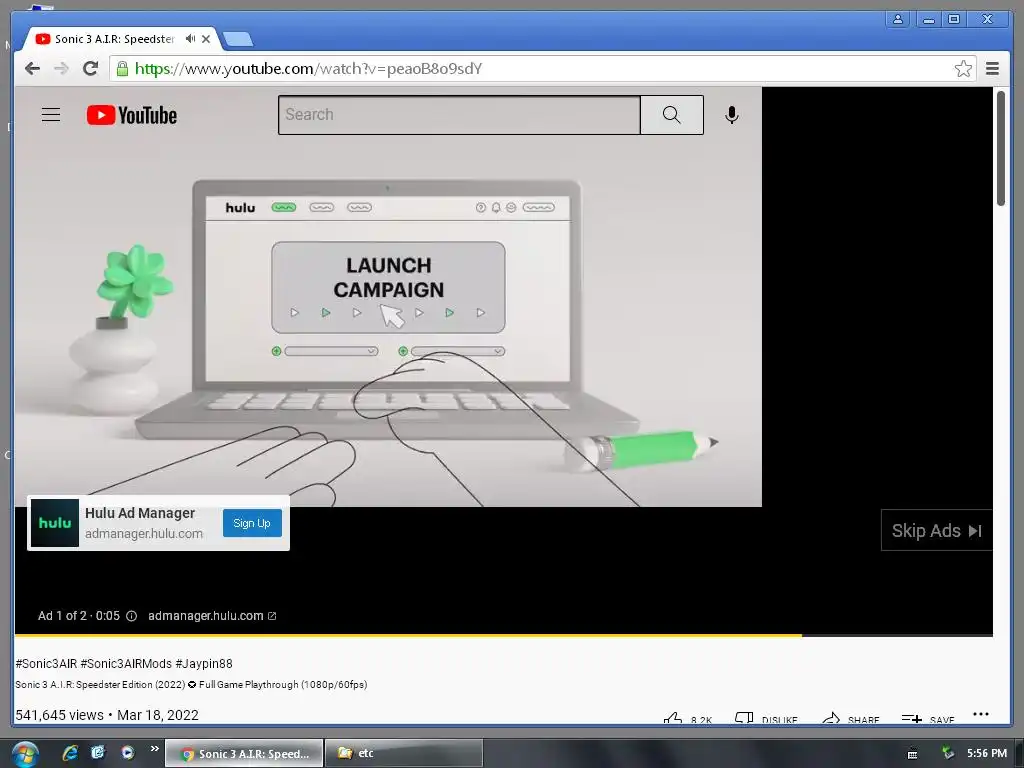Open the YouTube guide hamburger menu
This screenshot has width=1024, height=768.
51,115
